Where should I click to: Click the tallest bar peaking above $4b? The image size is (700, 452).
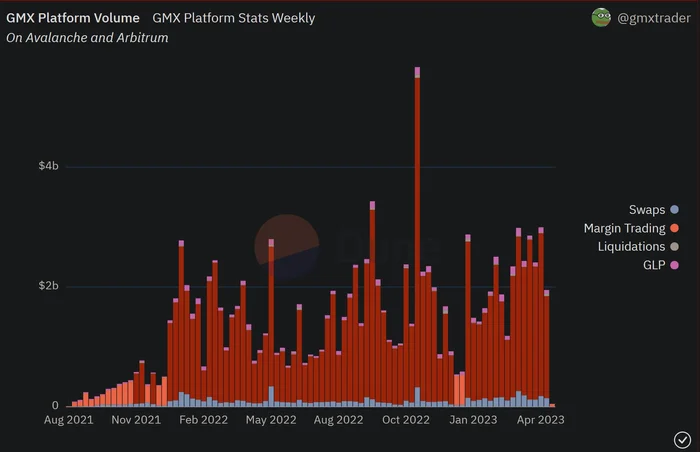pos(417,237)
